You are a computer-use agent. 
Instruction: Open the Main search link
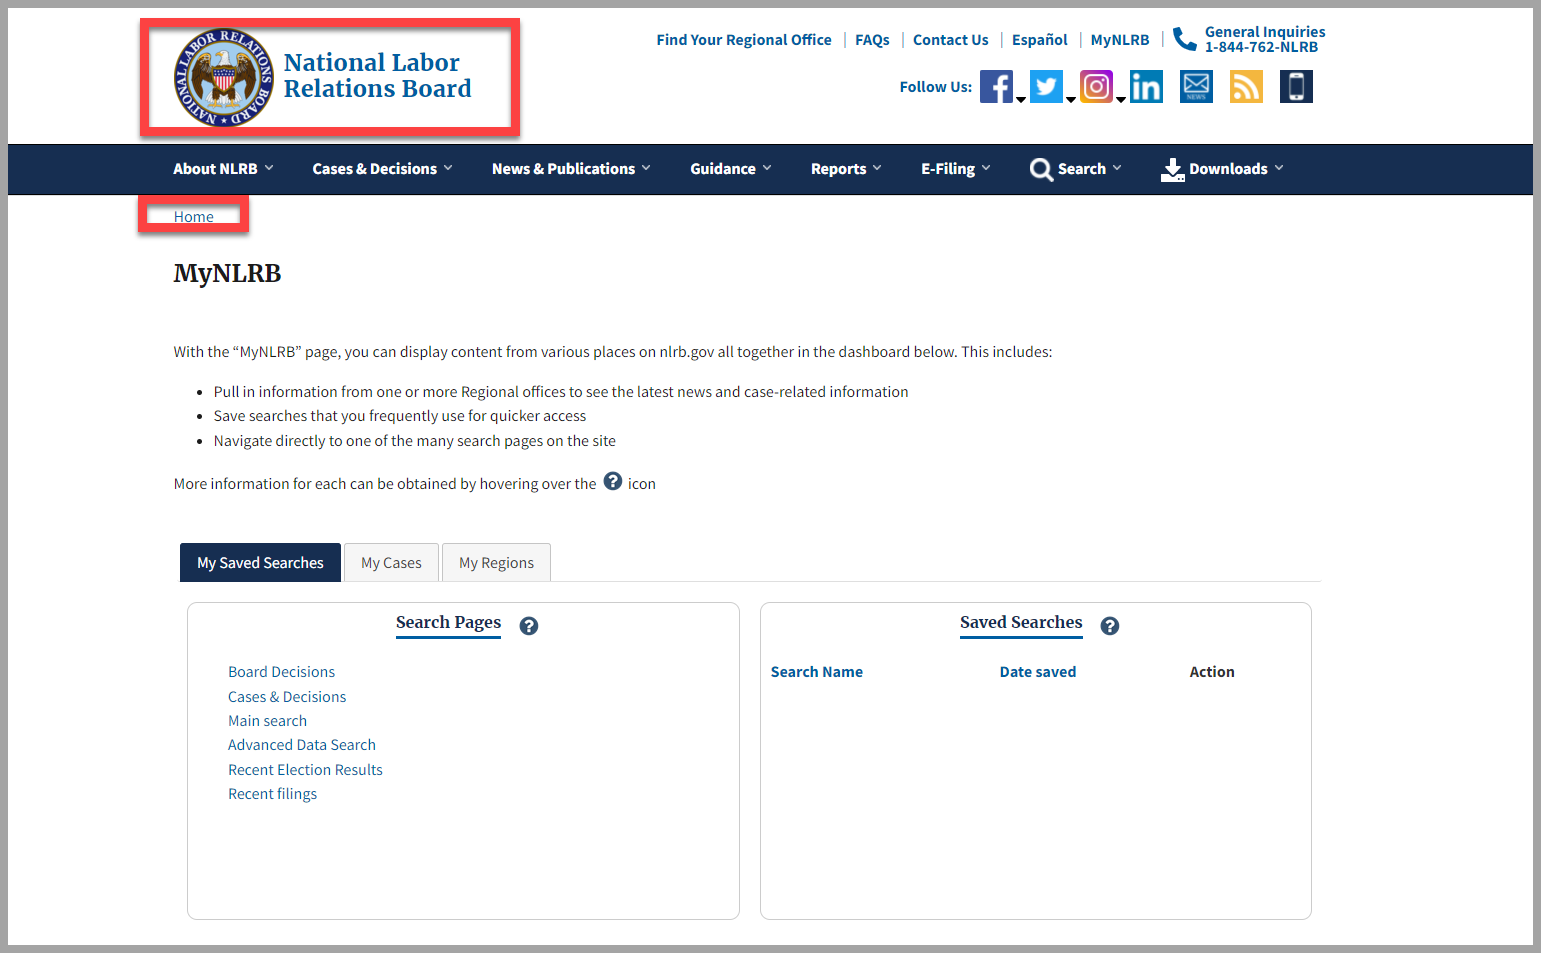coord(267,721)
